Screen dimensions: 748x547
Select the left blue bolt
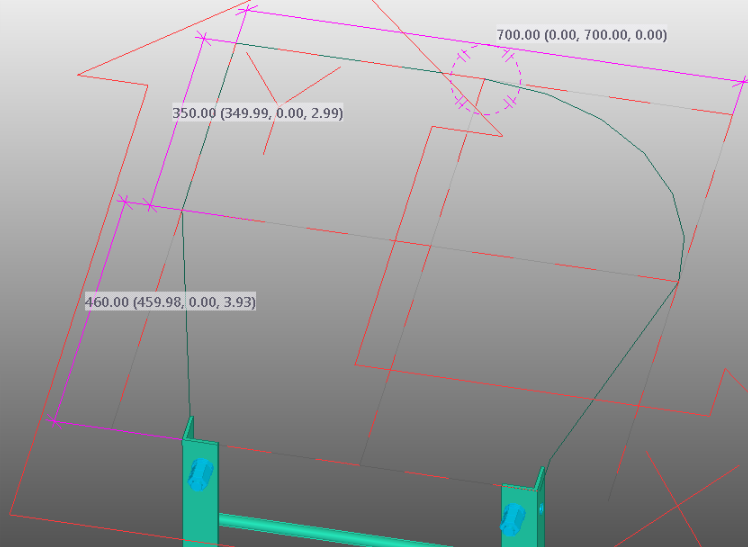198,474
